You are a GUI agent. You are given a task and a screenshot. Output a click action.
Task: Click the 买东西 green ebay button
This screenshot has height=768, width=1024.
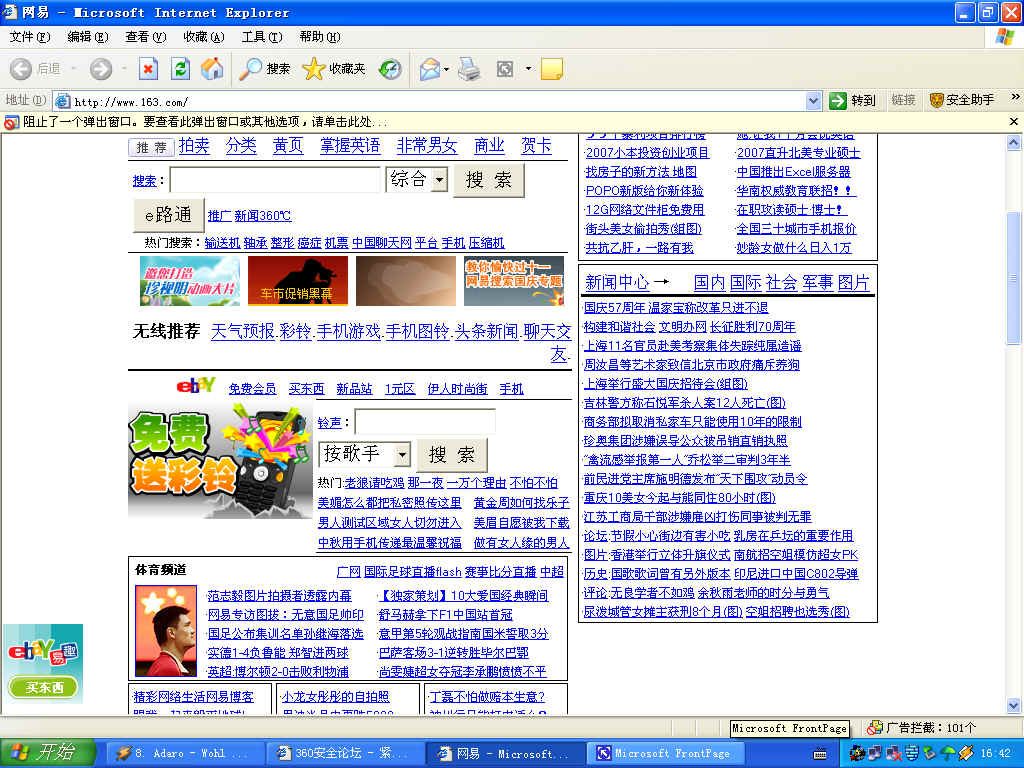(43, 688)
